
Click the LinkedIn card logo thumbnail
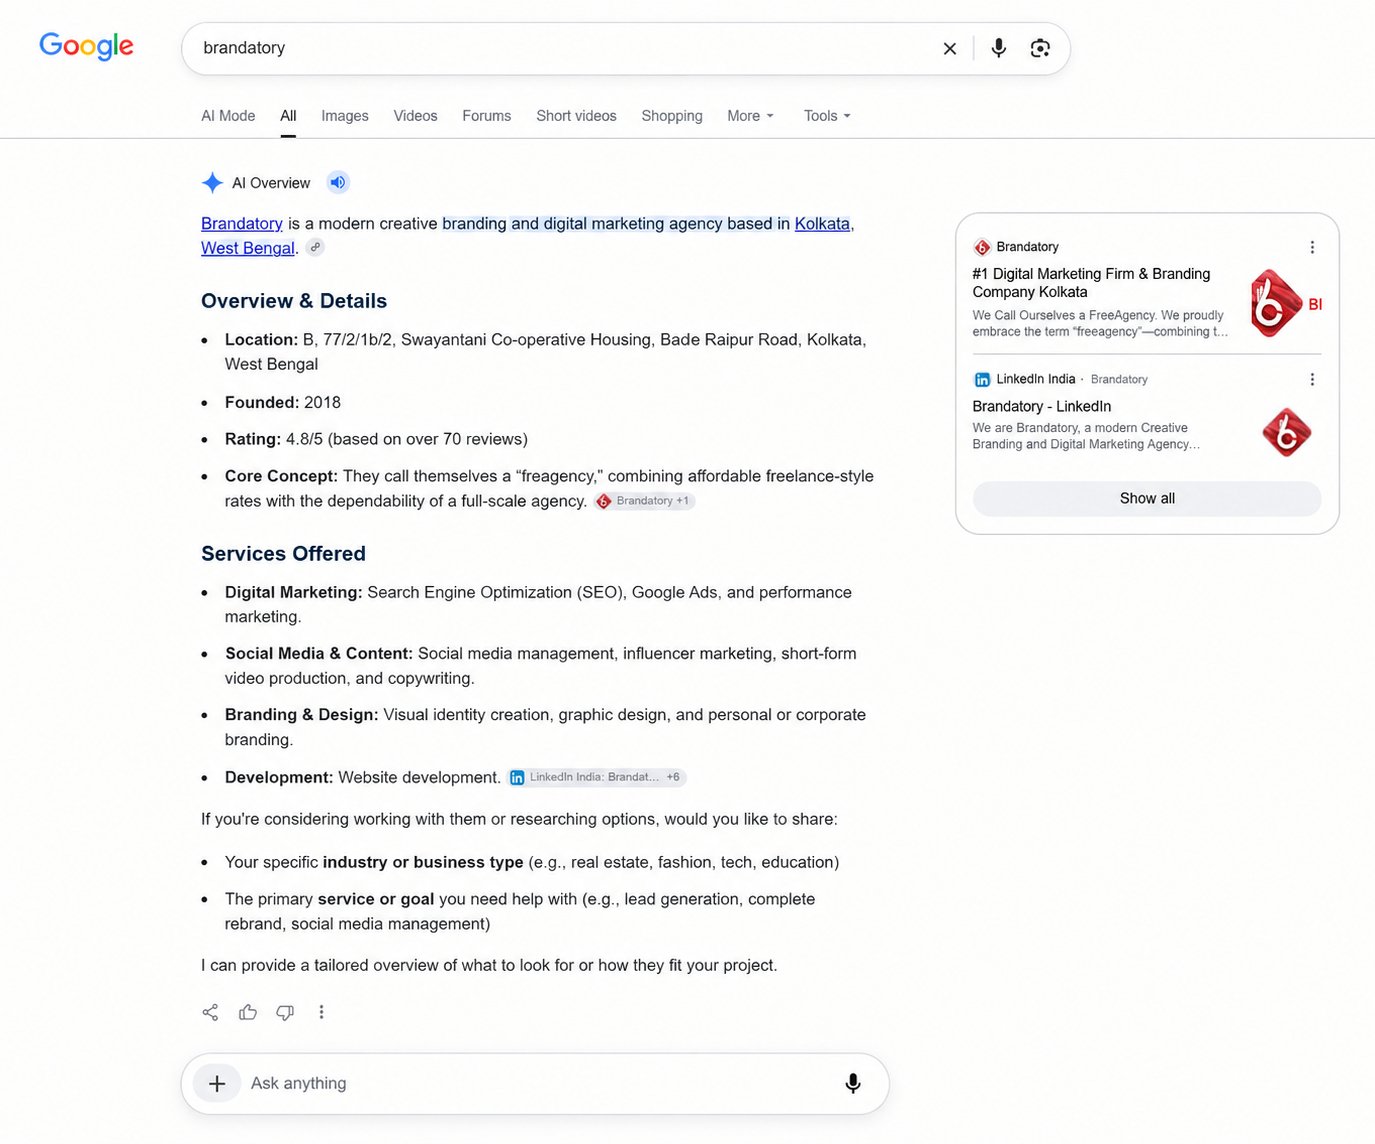[1286, 432]
